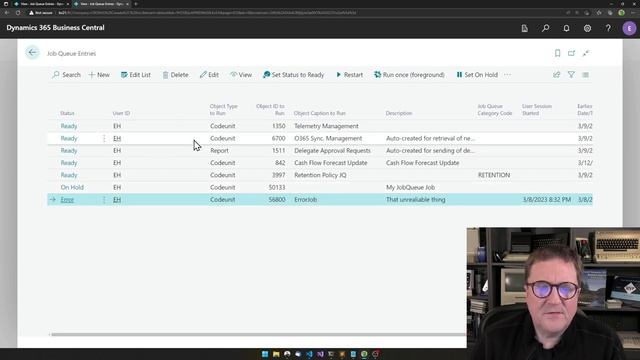Sort by the Description column header
Image resolution: width=640 pixels, height=360 pixels.
399,113
